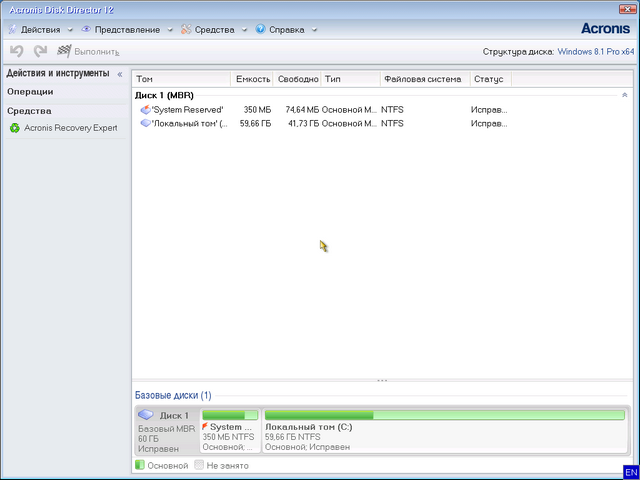Click the Acronis logo

coord(605,28)
